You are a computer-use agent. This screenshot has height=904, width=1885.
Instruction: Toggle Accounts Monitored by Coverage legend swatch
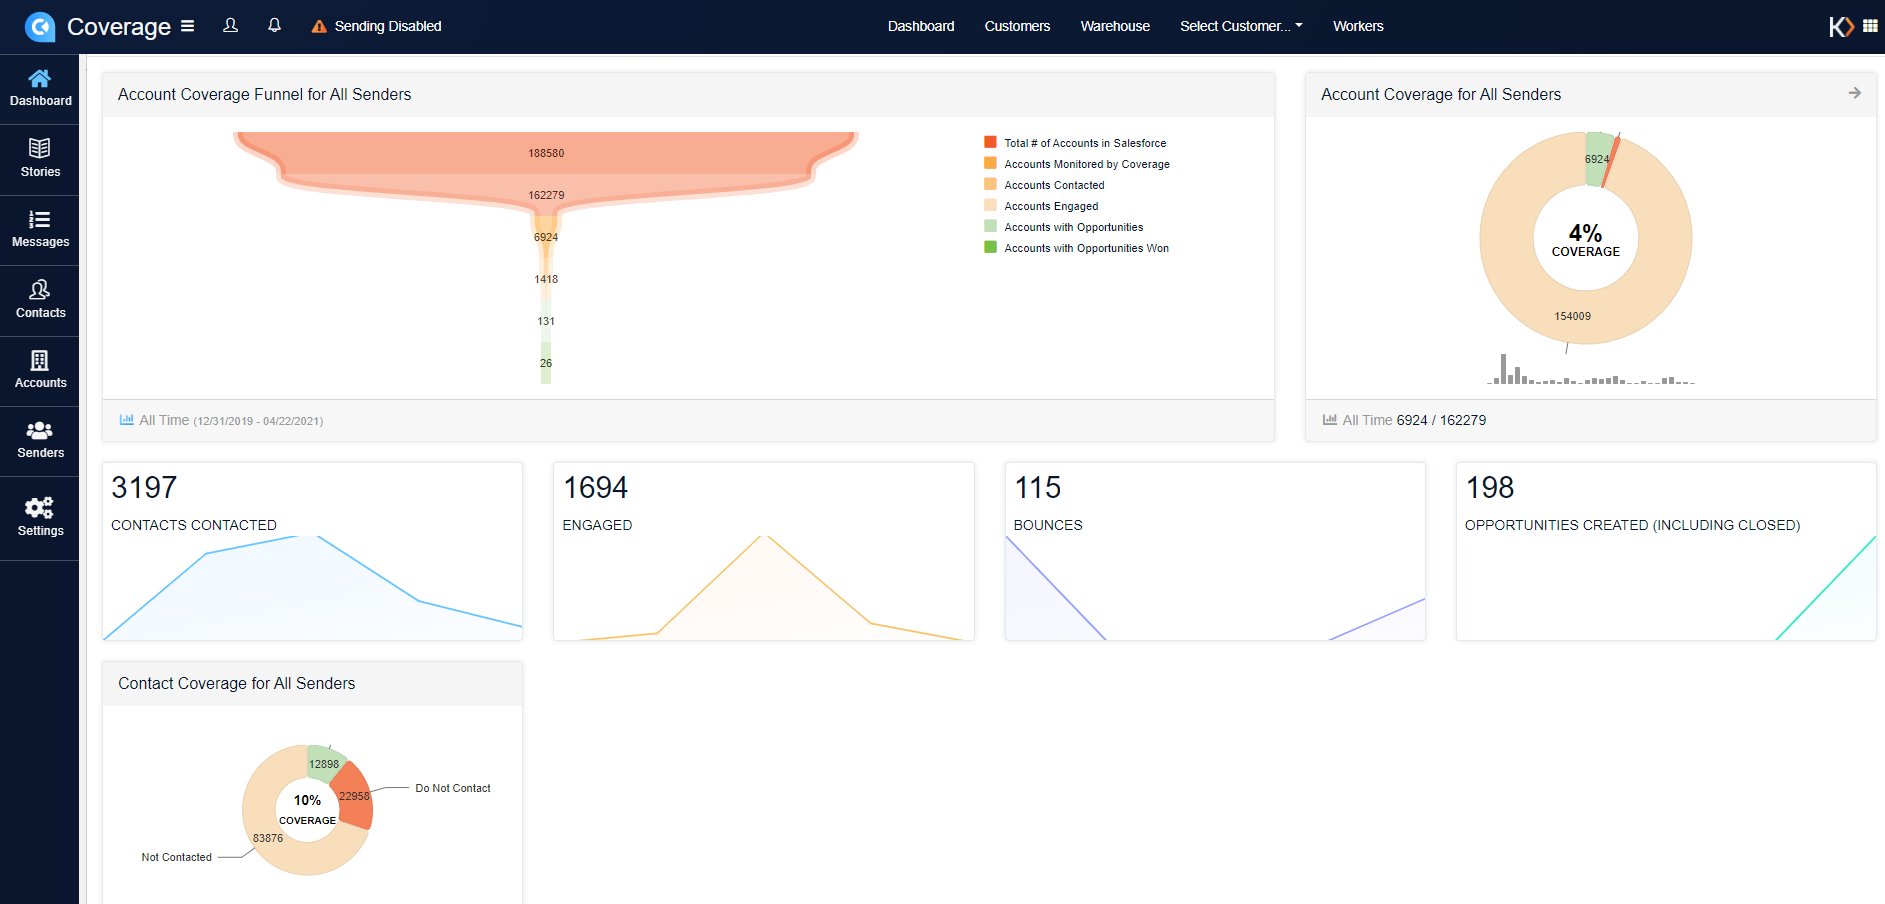click(x=990, y=163)
